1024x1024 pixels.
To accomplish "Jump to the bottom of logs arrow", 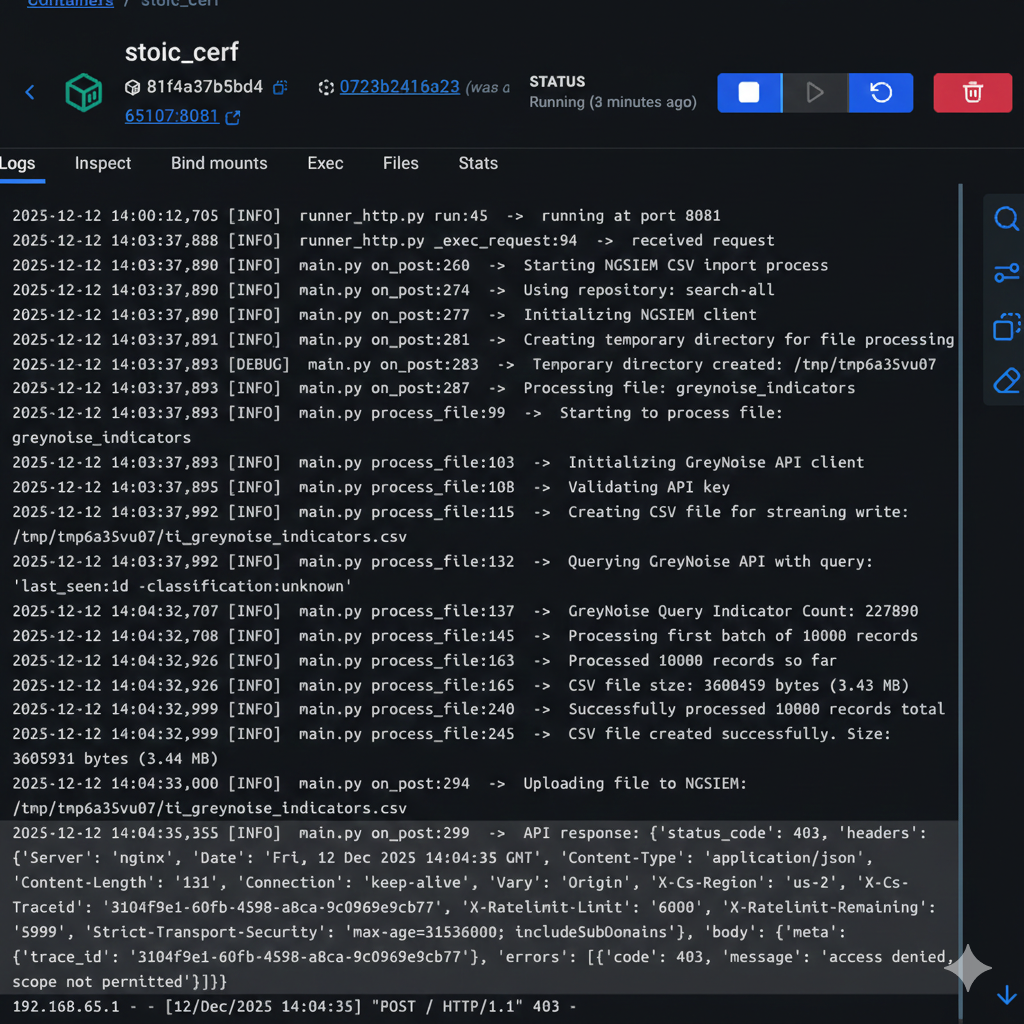I will (1006, 995).
